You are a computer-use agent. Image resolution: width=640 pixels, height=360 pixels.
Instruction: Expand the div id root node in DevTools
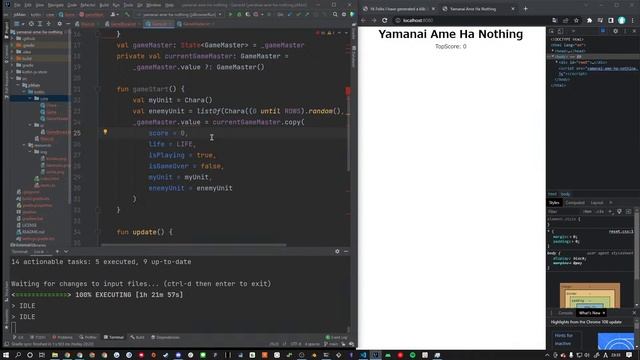[557, 62]
